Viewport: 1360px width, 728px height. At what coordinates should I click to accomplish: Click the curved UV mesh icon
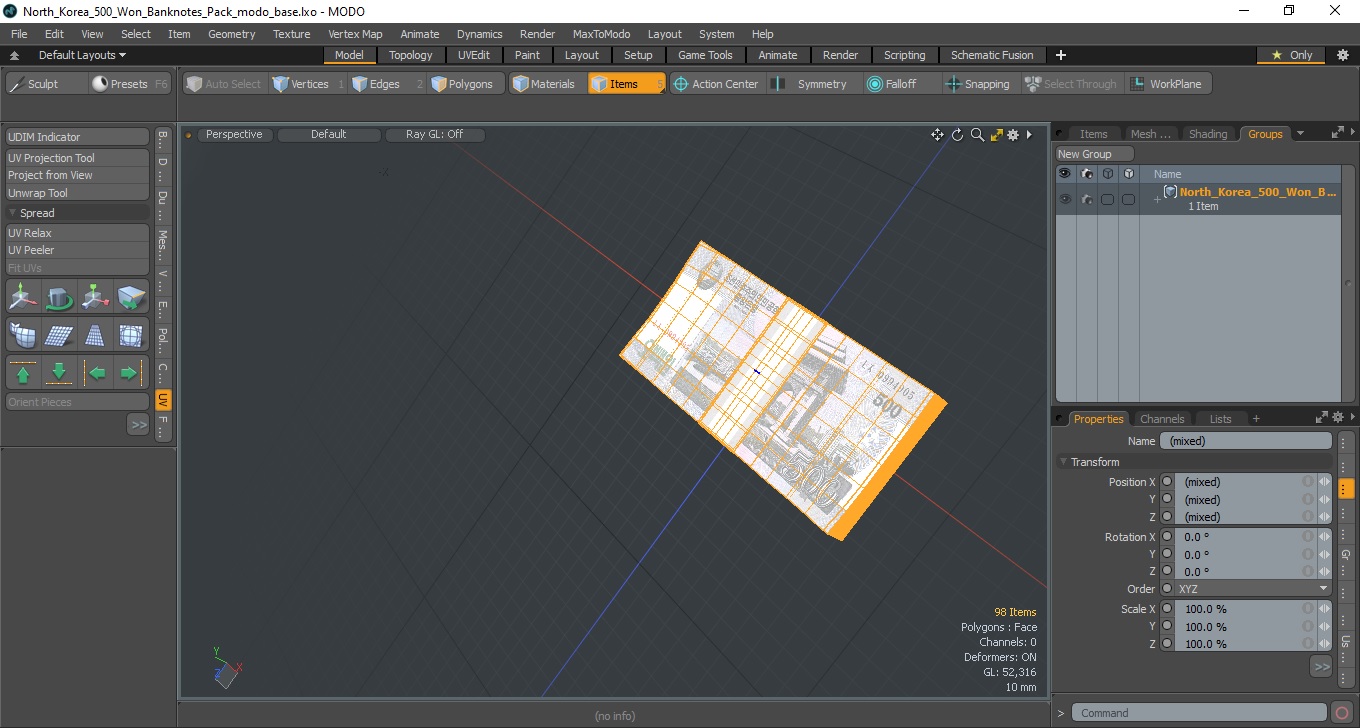point(24,335)
